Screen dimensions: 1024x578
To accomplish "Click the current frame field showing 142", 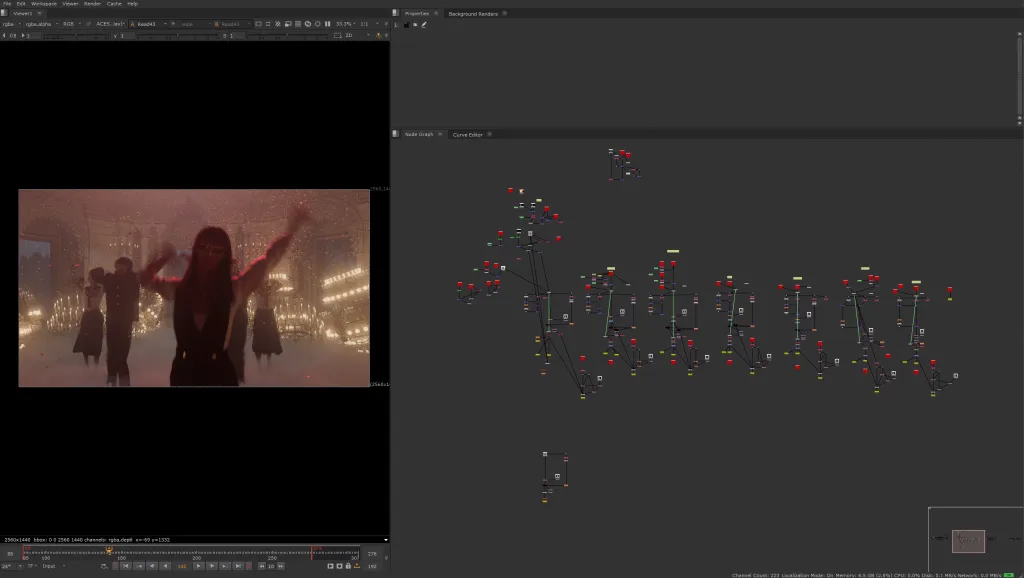I will point(182,566).
